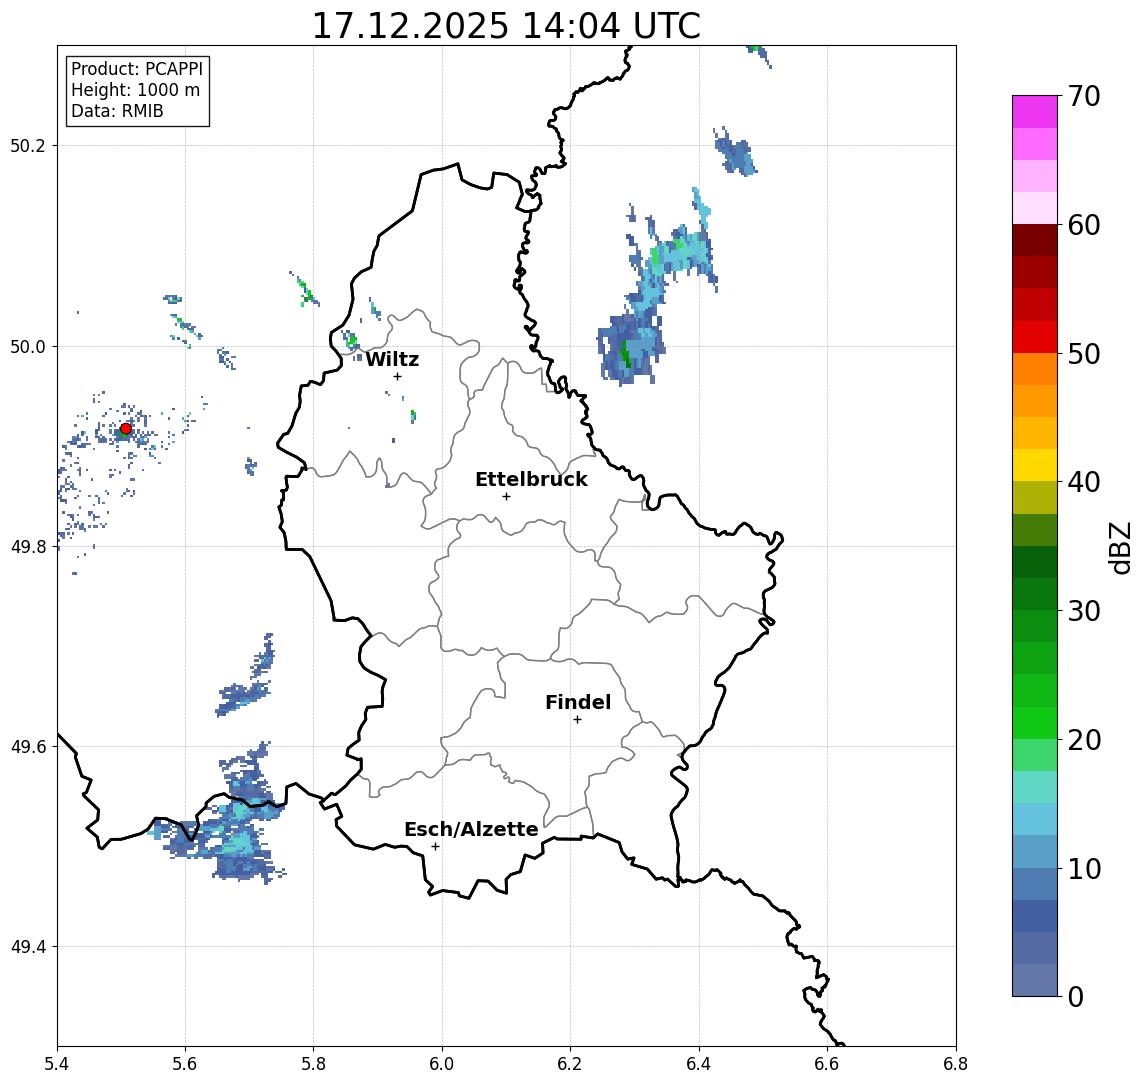
Task: Click the magenta top colorbar swatch
Action: click(1035, 112)
